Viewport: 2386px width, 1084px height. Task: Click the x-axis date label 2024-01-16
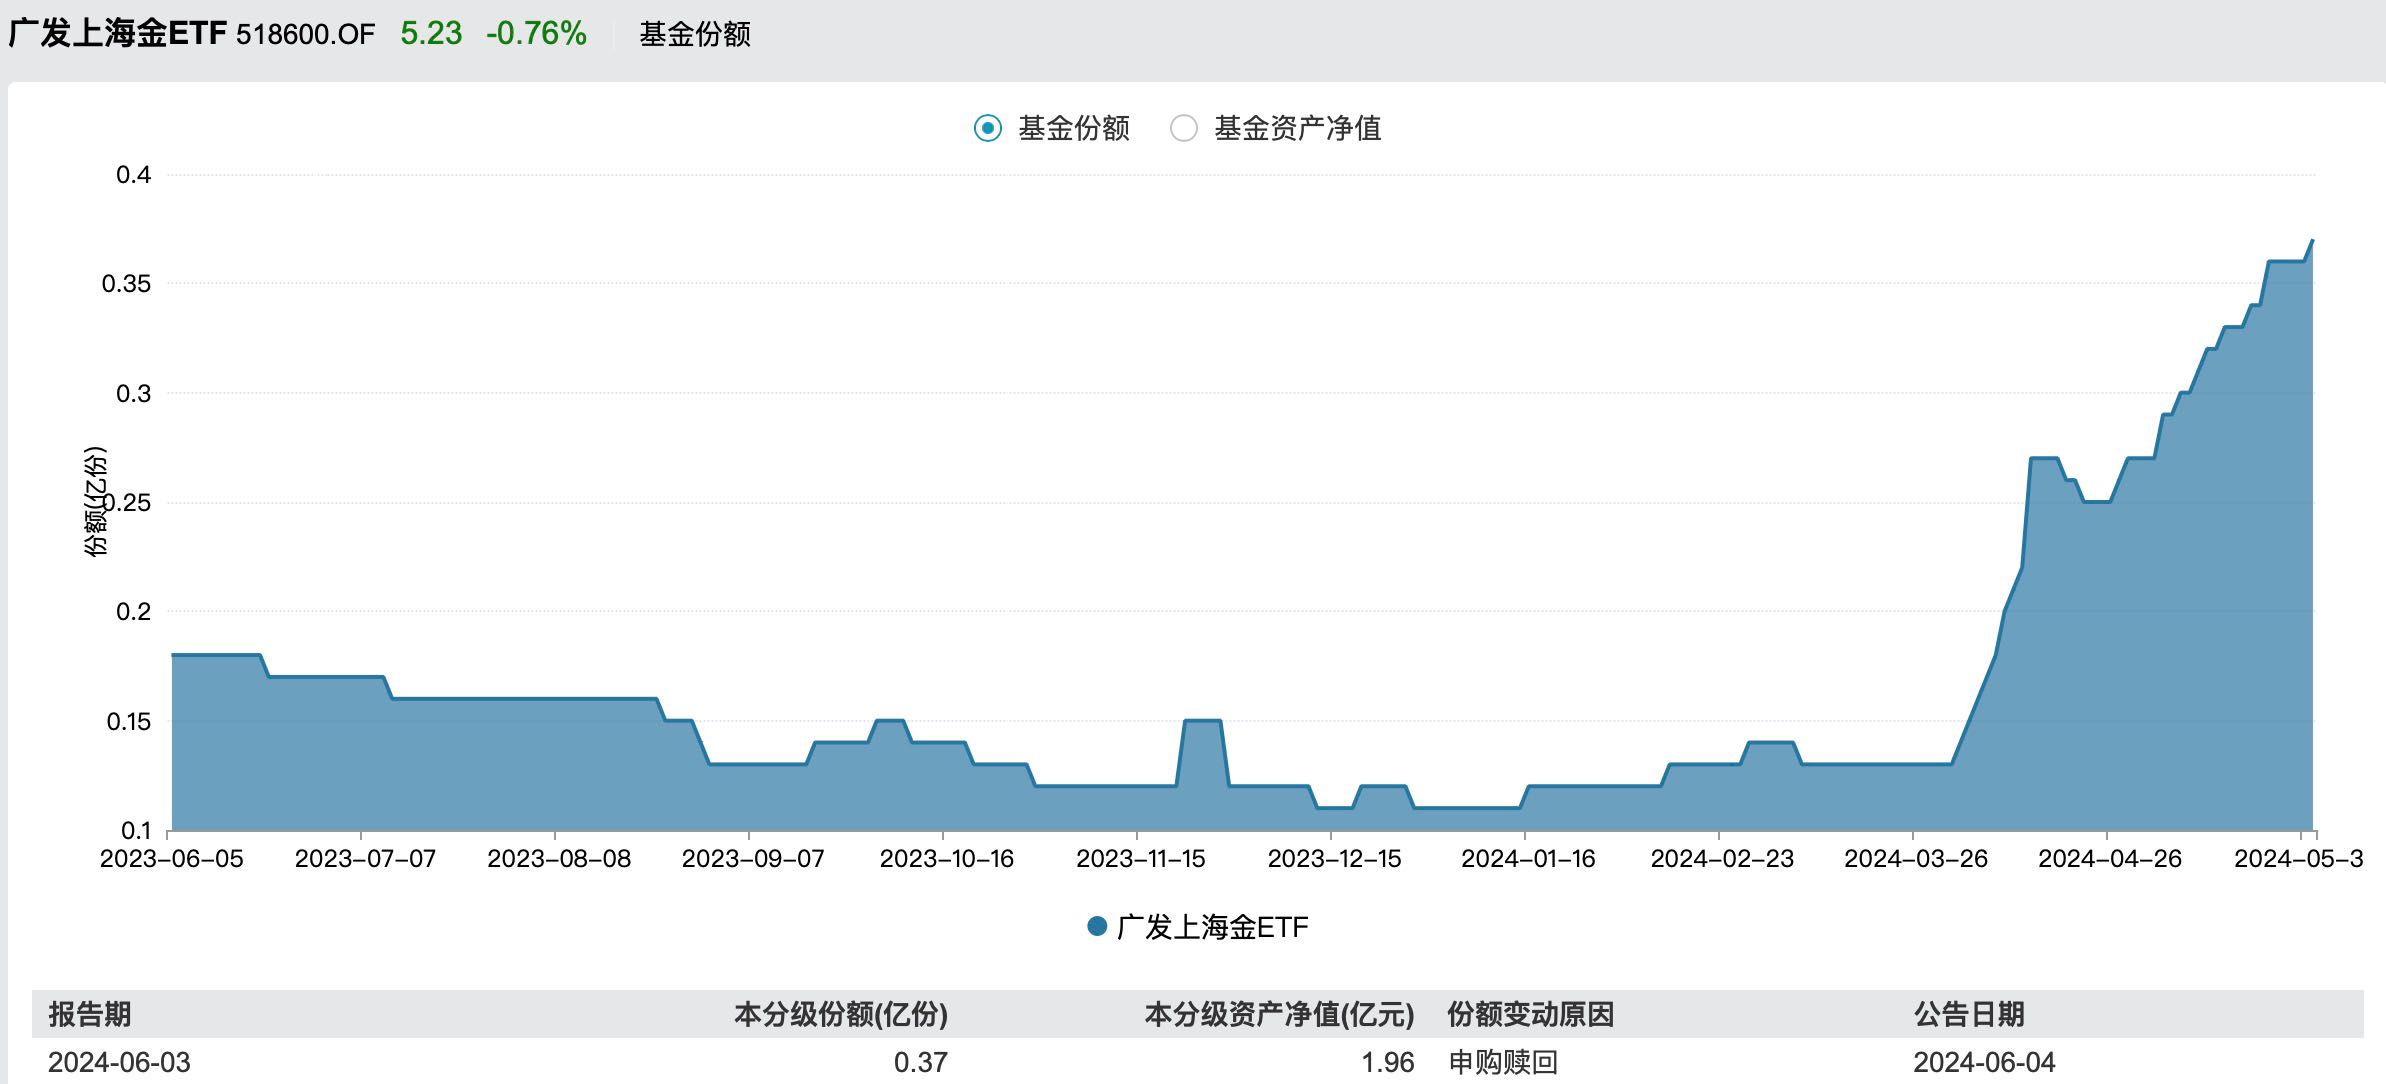pyautogui.click(x=1528, y=859)
